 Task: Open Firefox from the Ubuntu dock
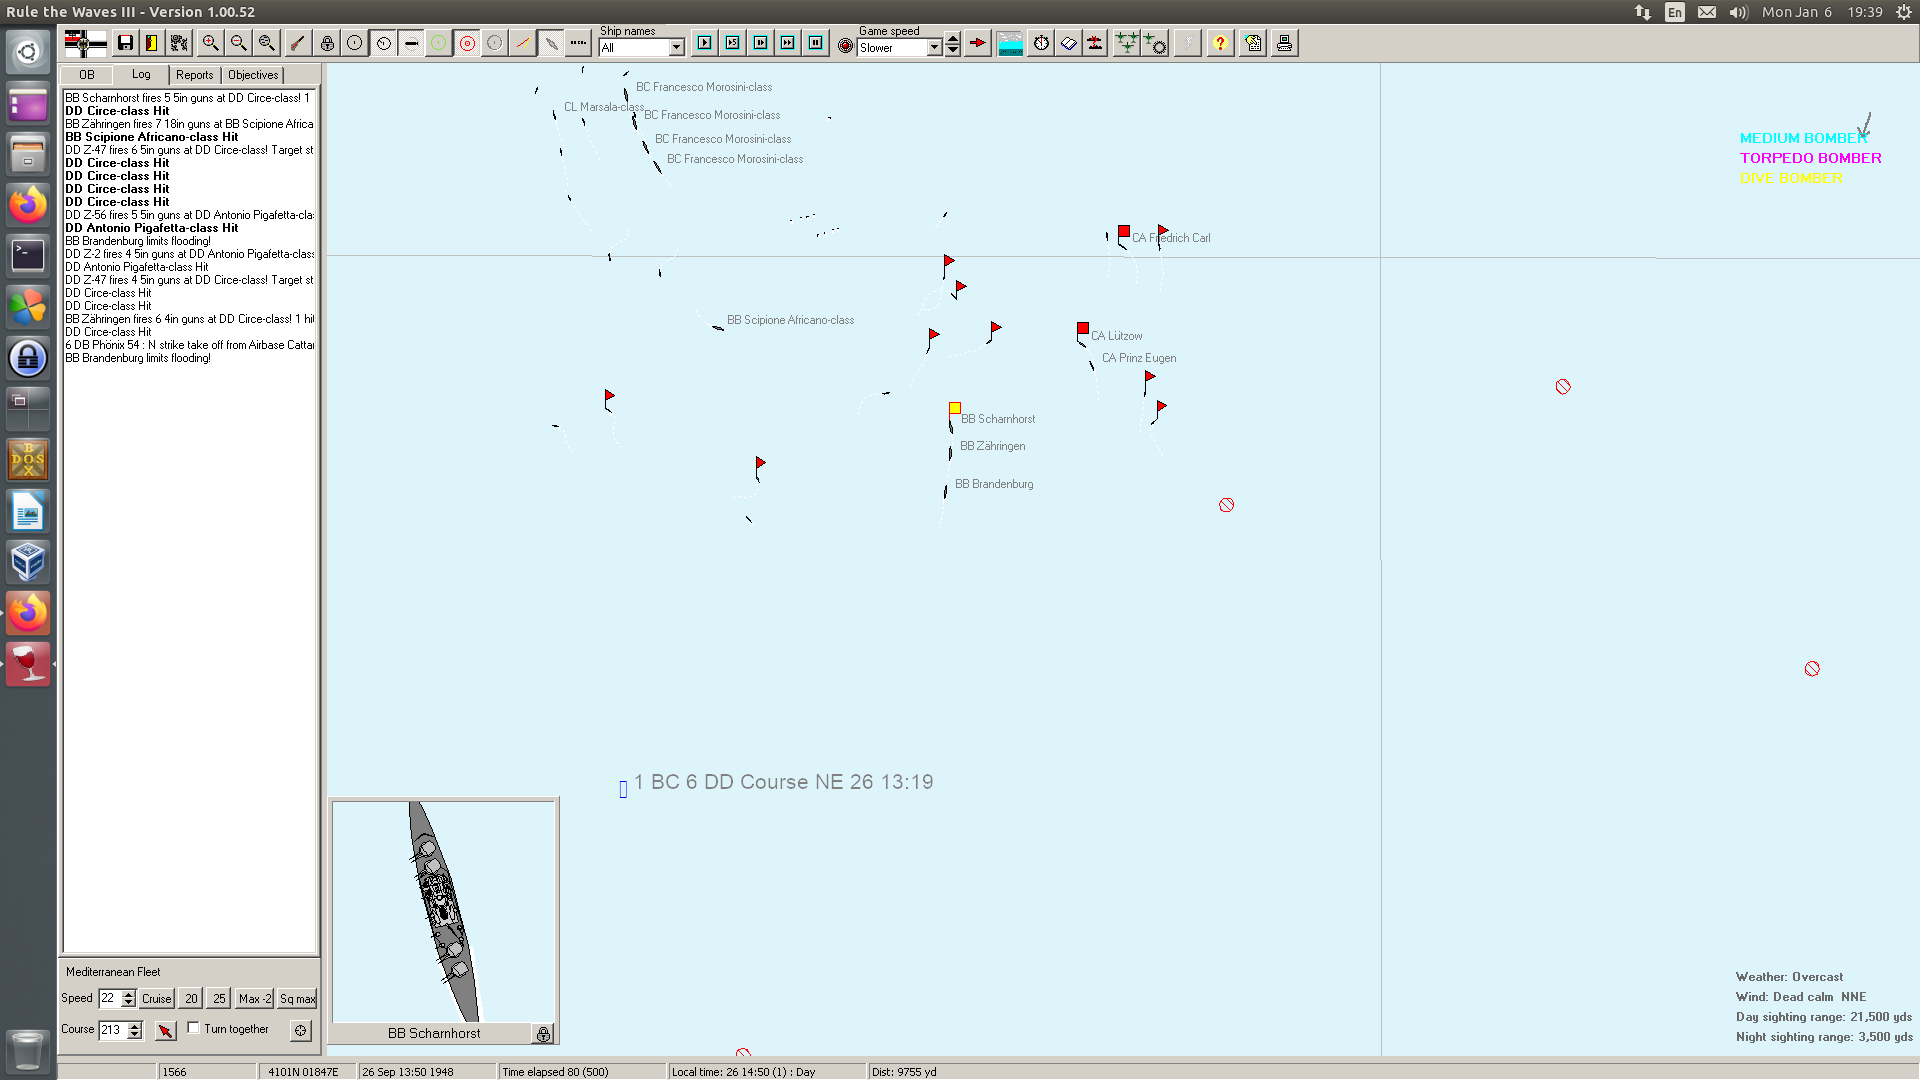28,204
